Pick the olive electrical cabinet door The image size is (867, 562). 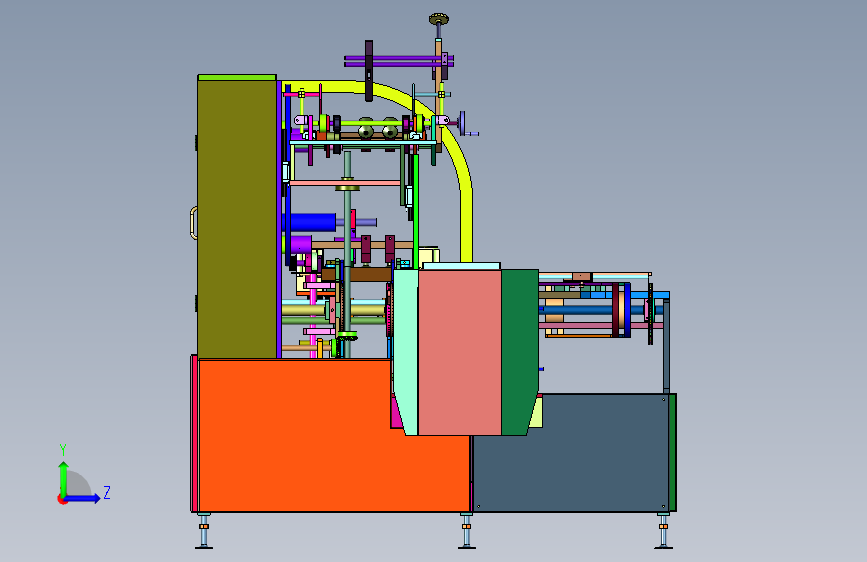(x=237, y=219)
